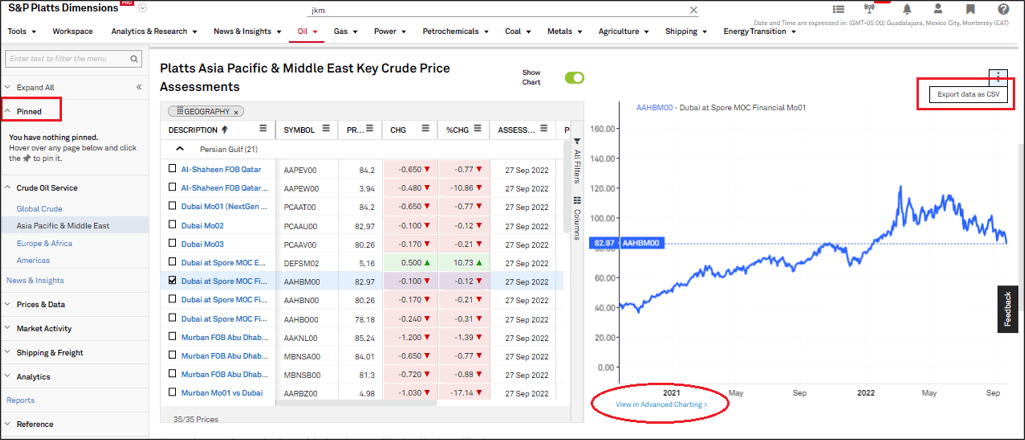Uncheck the AAHBM00 row checkbox
The width and height of the screenshot is (1025, 440).
pos(172,280)
